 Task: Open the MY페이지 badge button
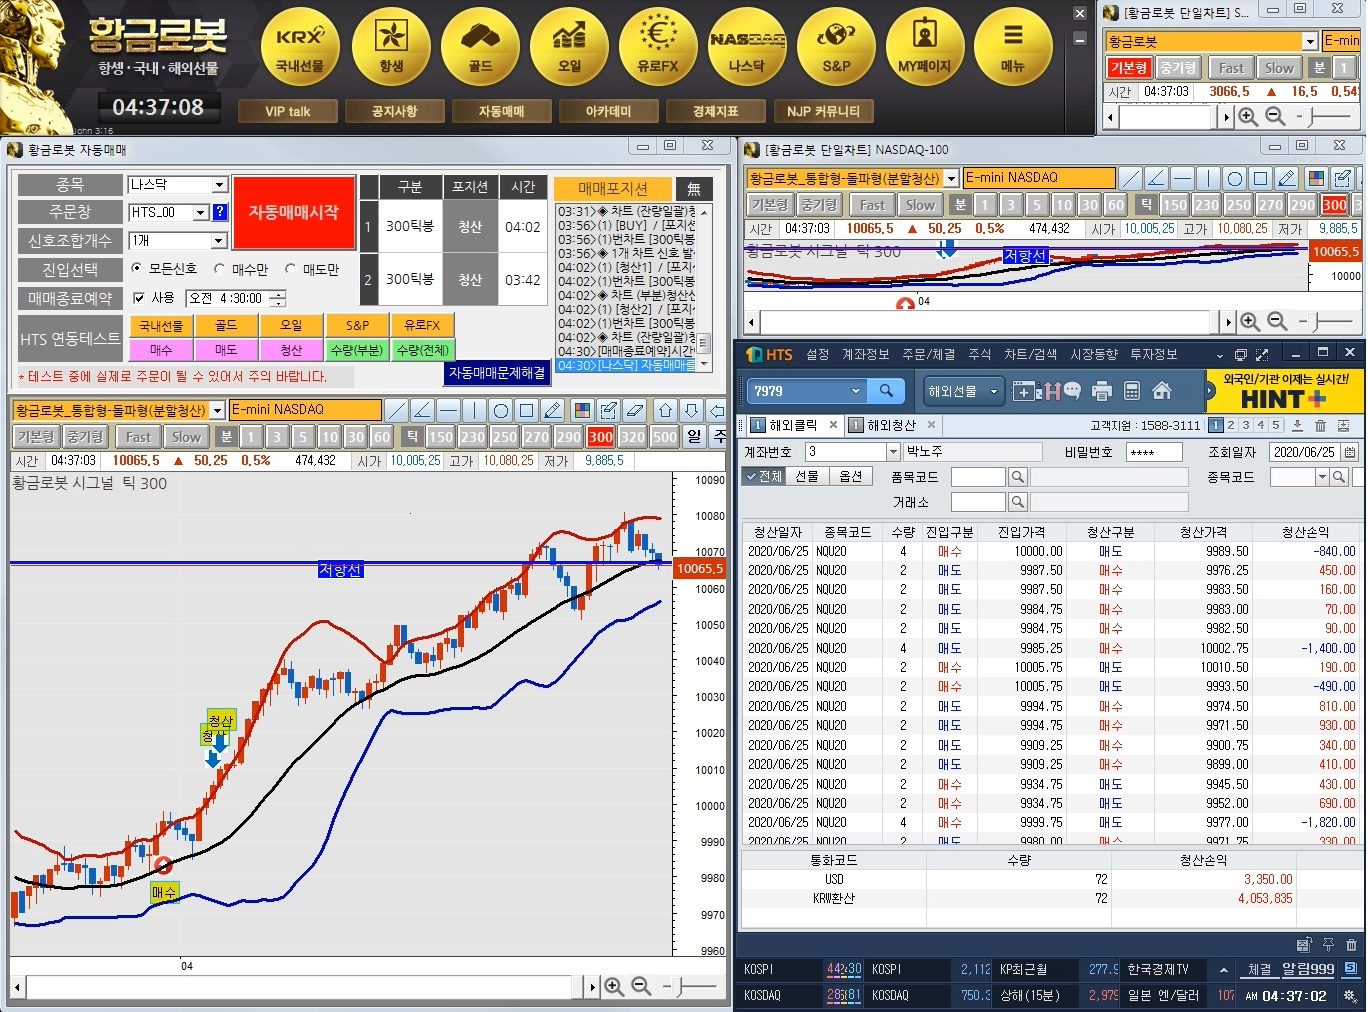point(925,46)
